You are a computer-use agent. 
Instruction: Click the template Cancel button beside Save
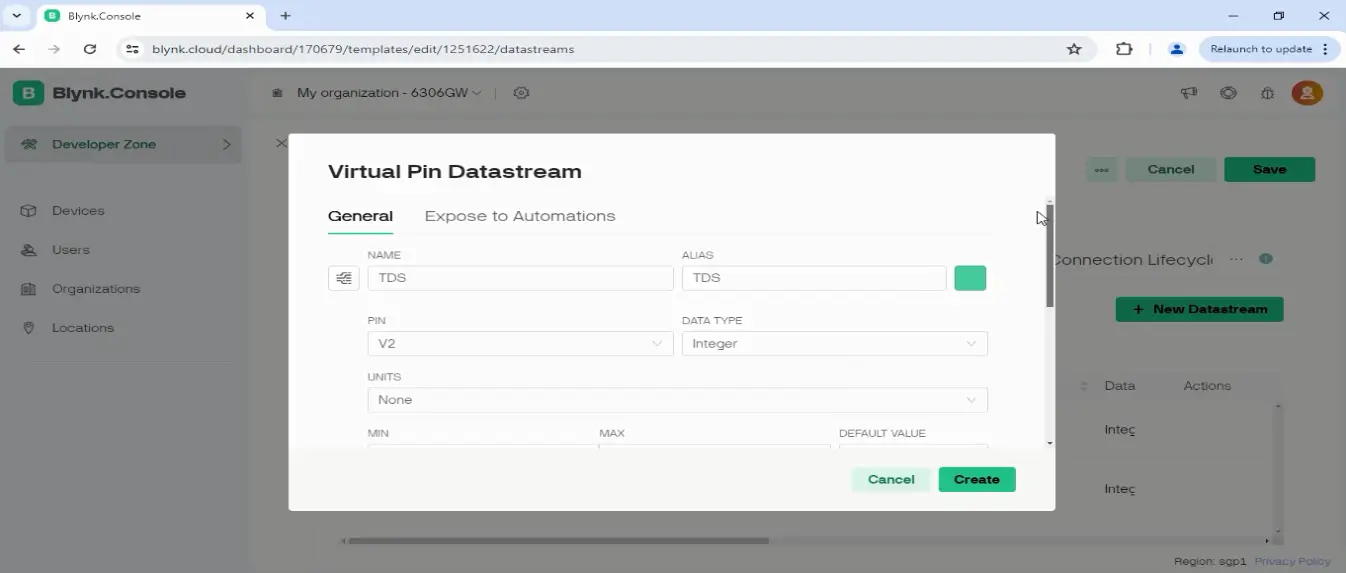[1171, 169]
